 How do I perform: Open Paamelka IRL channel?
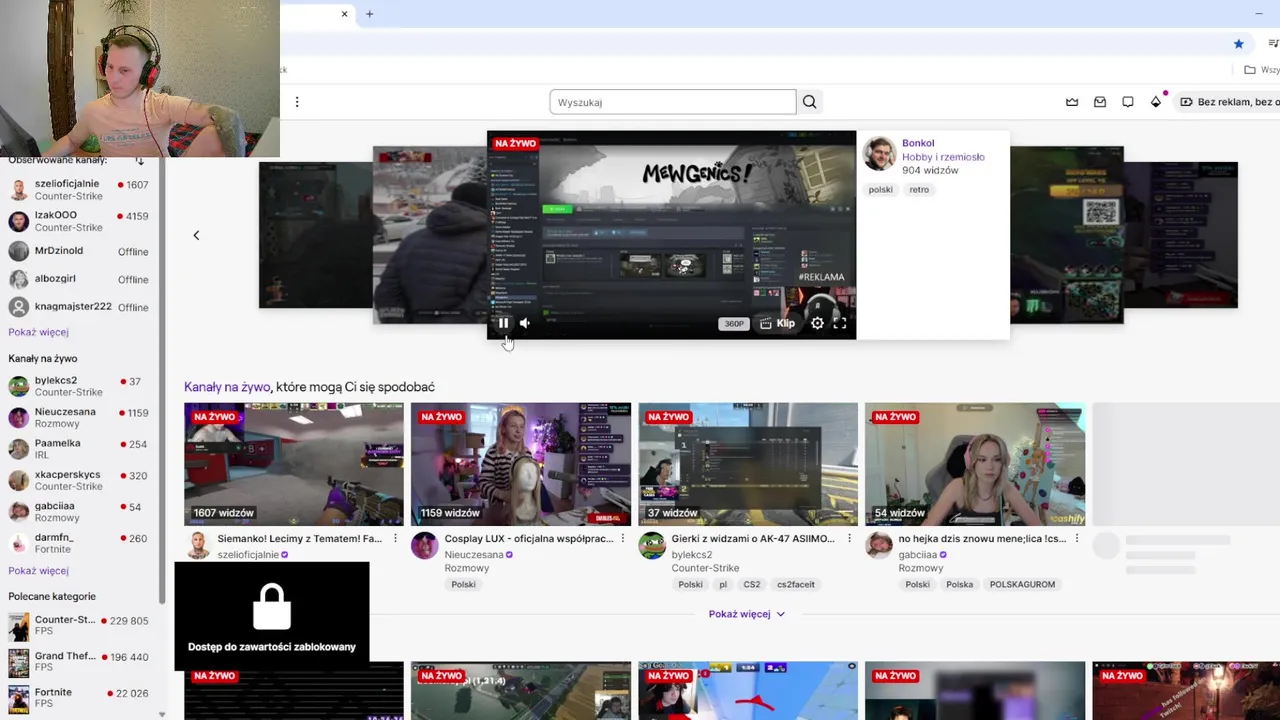point(80,448)
